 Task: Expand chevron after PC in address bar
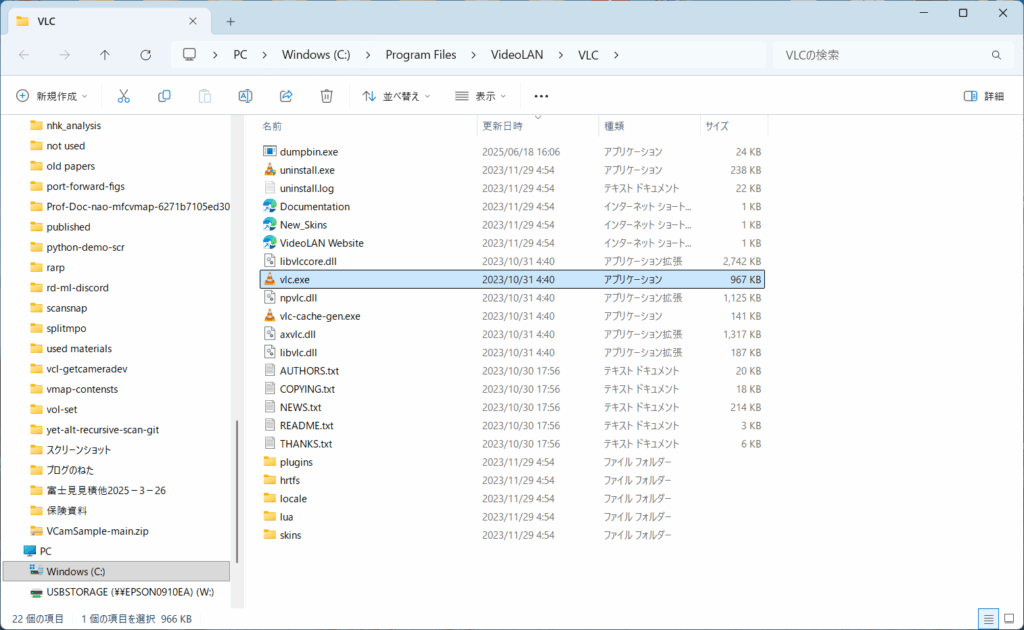pyautogui.click(x=264, y=55)
